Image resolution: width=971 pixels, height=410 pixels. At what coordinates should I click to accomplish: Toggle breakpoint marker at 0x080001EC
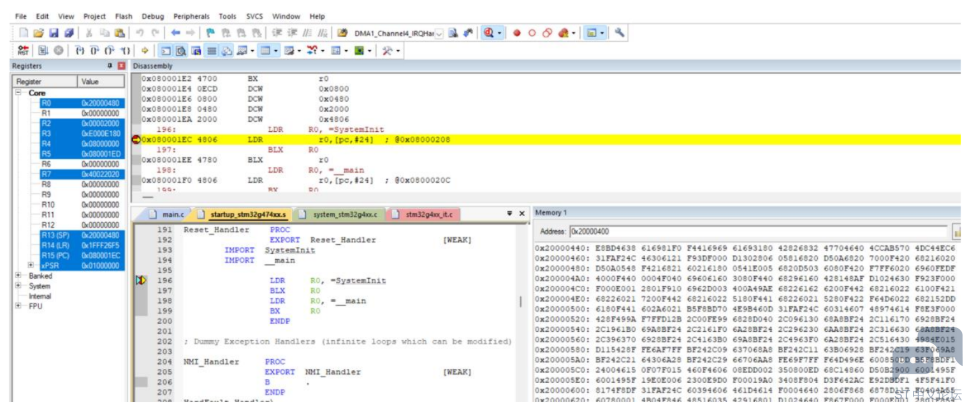136,140
